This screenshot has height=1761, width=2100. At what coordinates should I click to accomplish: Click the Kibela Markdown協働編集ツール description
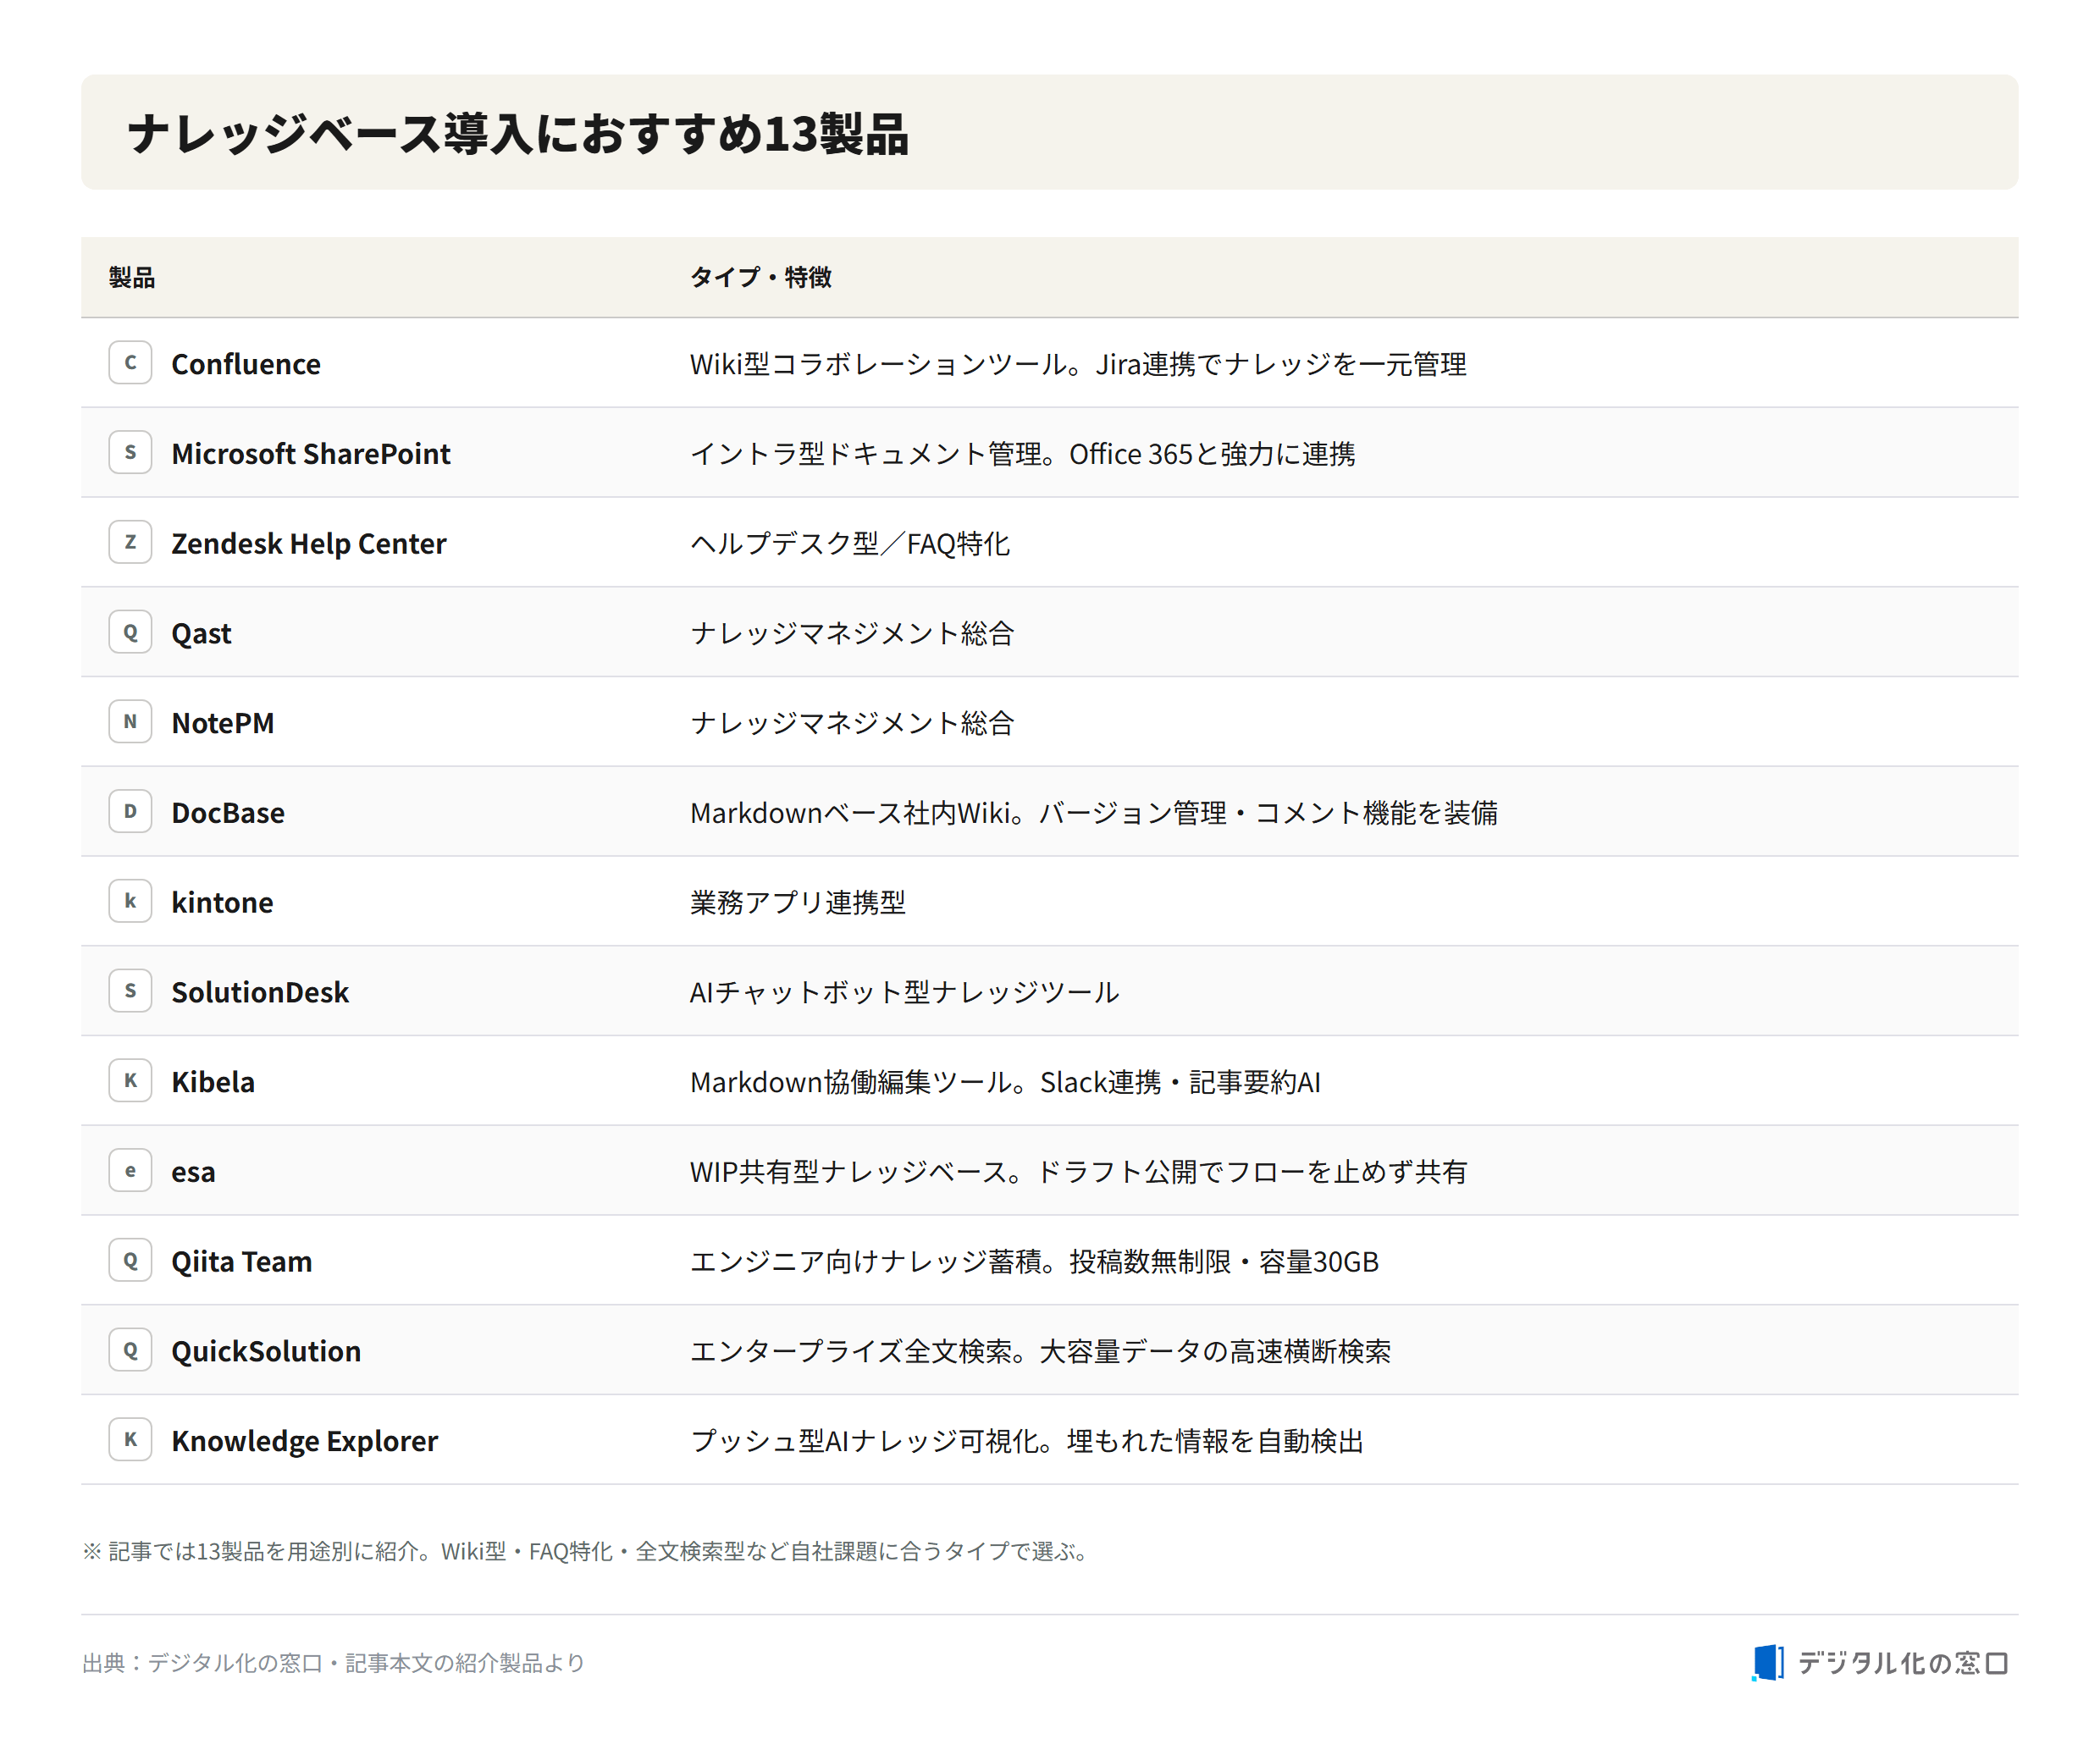pos(1005,1082)
